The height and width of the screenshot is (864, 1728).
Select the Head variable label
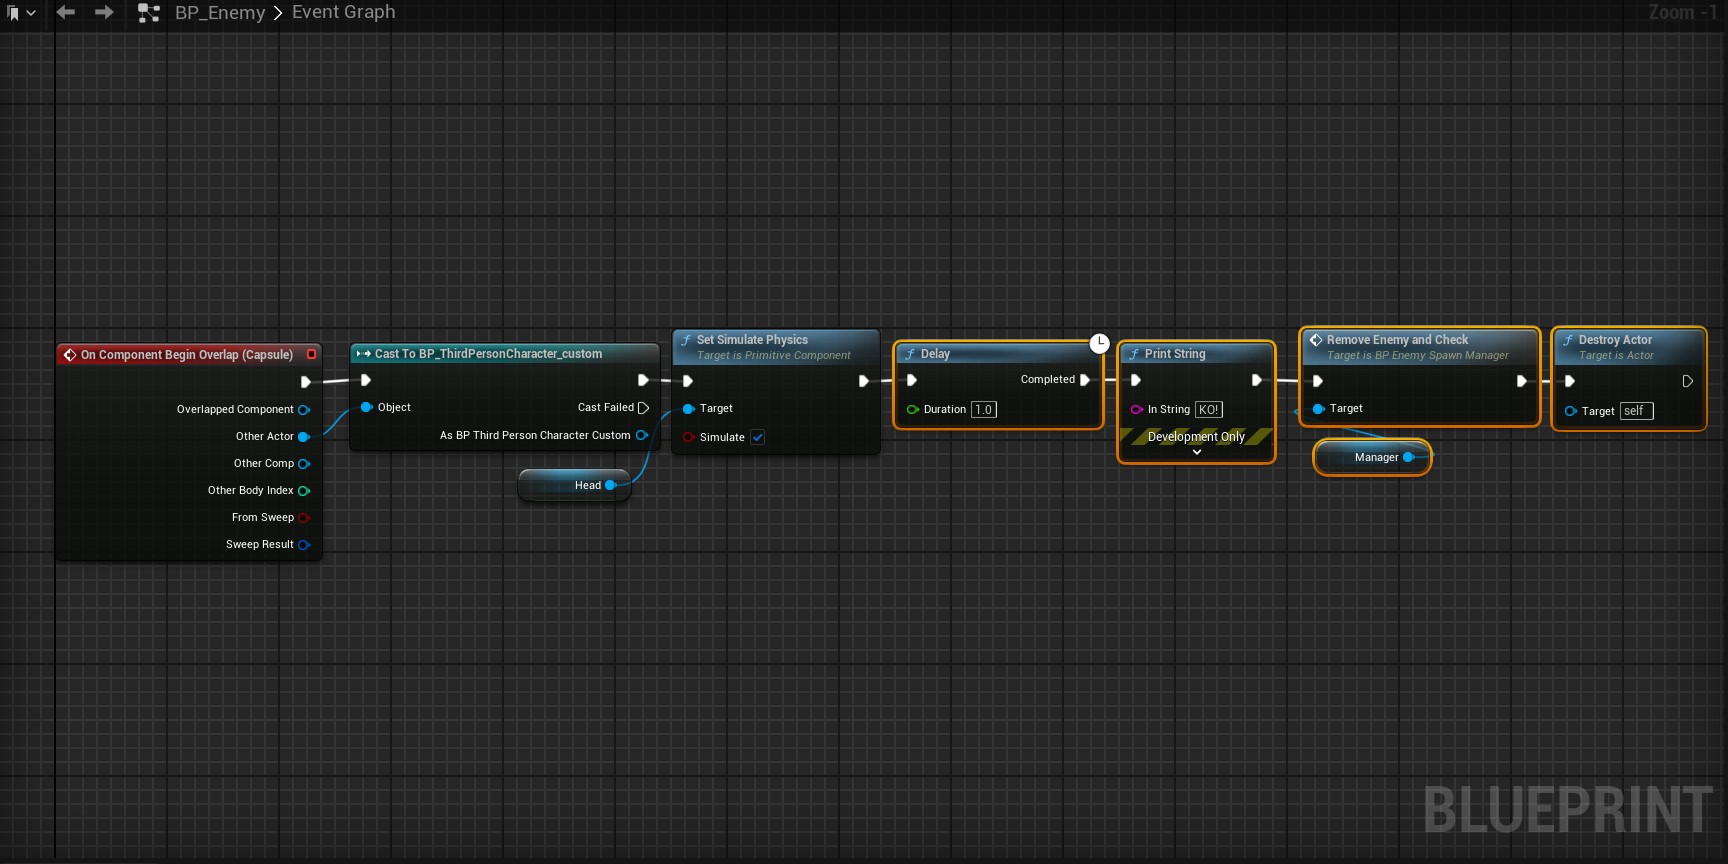[x=588, y=486]
